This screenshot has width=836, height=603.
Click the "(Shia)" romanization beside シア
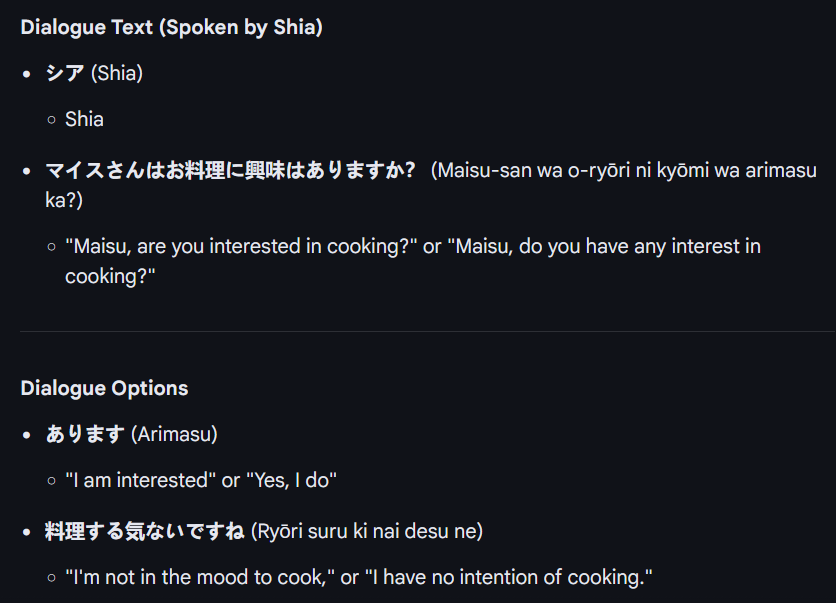(117, 74)
